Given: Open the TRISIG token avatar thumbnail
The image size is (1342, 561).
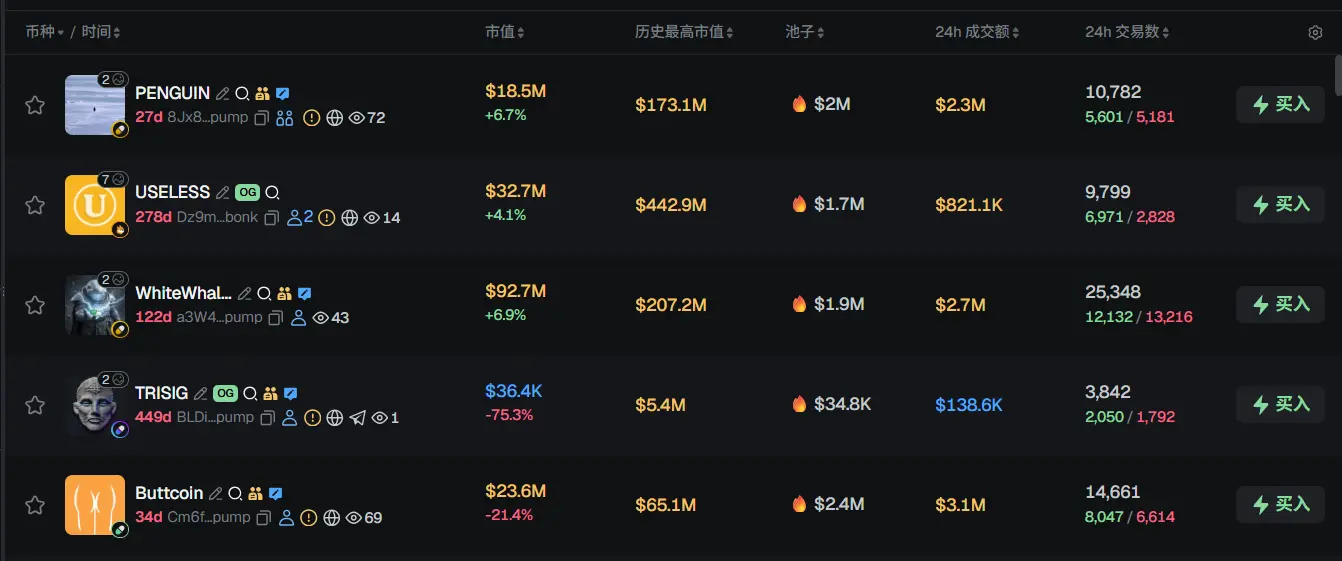Looking at the screenshot, I should (x=95, y=405).
